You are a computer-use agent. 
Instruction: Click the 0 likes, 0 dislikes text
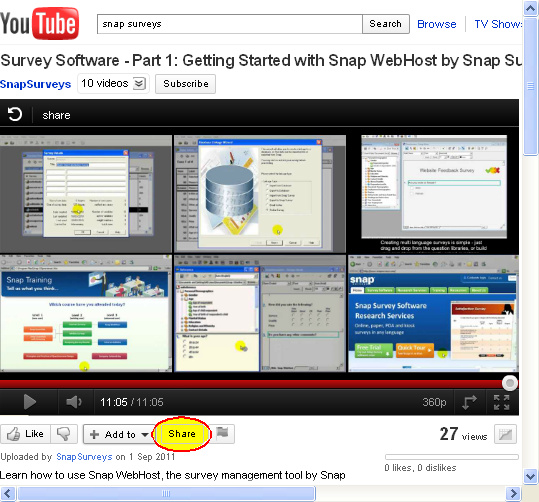click(x=420, y=468)
